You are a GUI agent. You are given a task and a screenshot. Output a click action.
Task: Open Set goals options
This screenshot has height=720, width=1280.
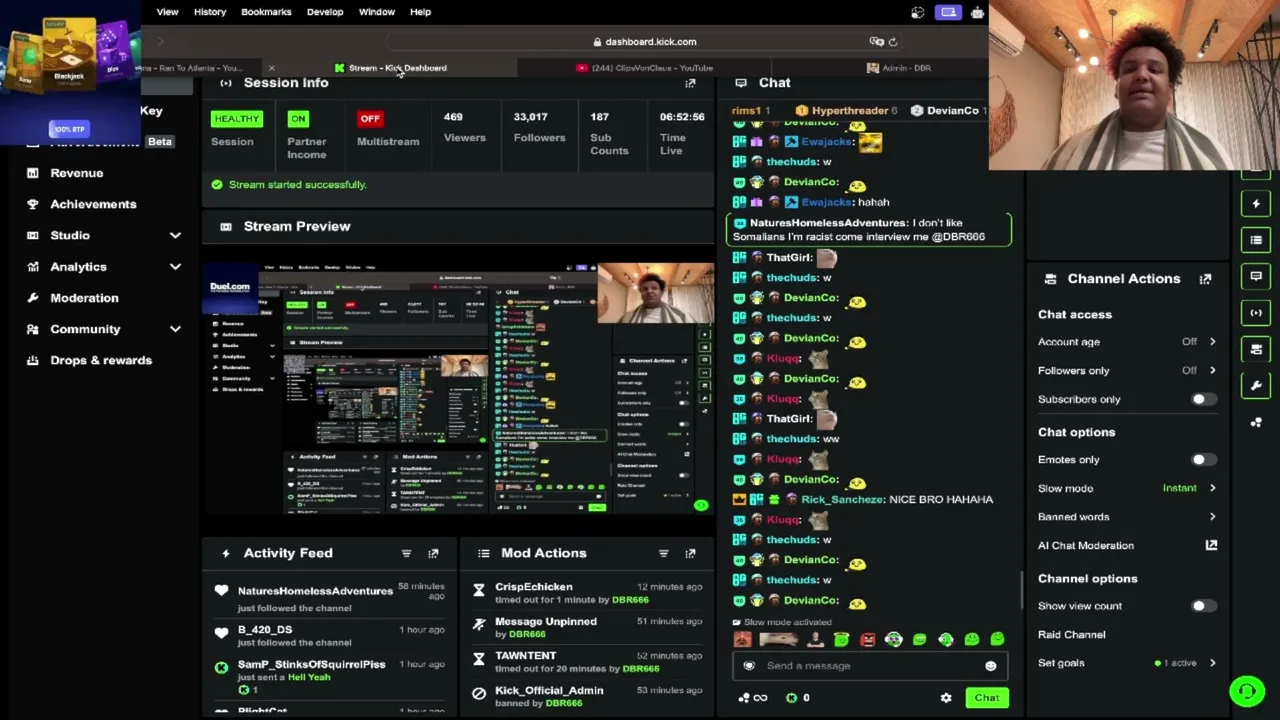coord(1212,663)
